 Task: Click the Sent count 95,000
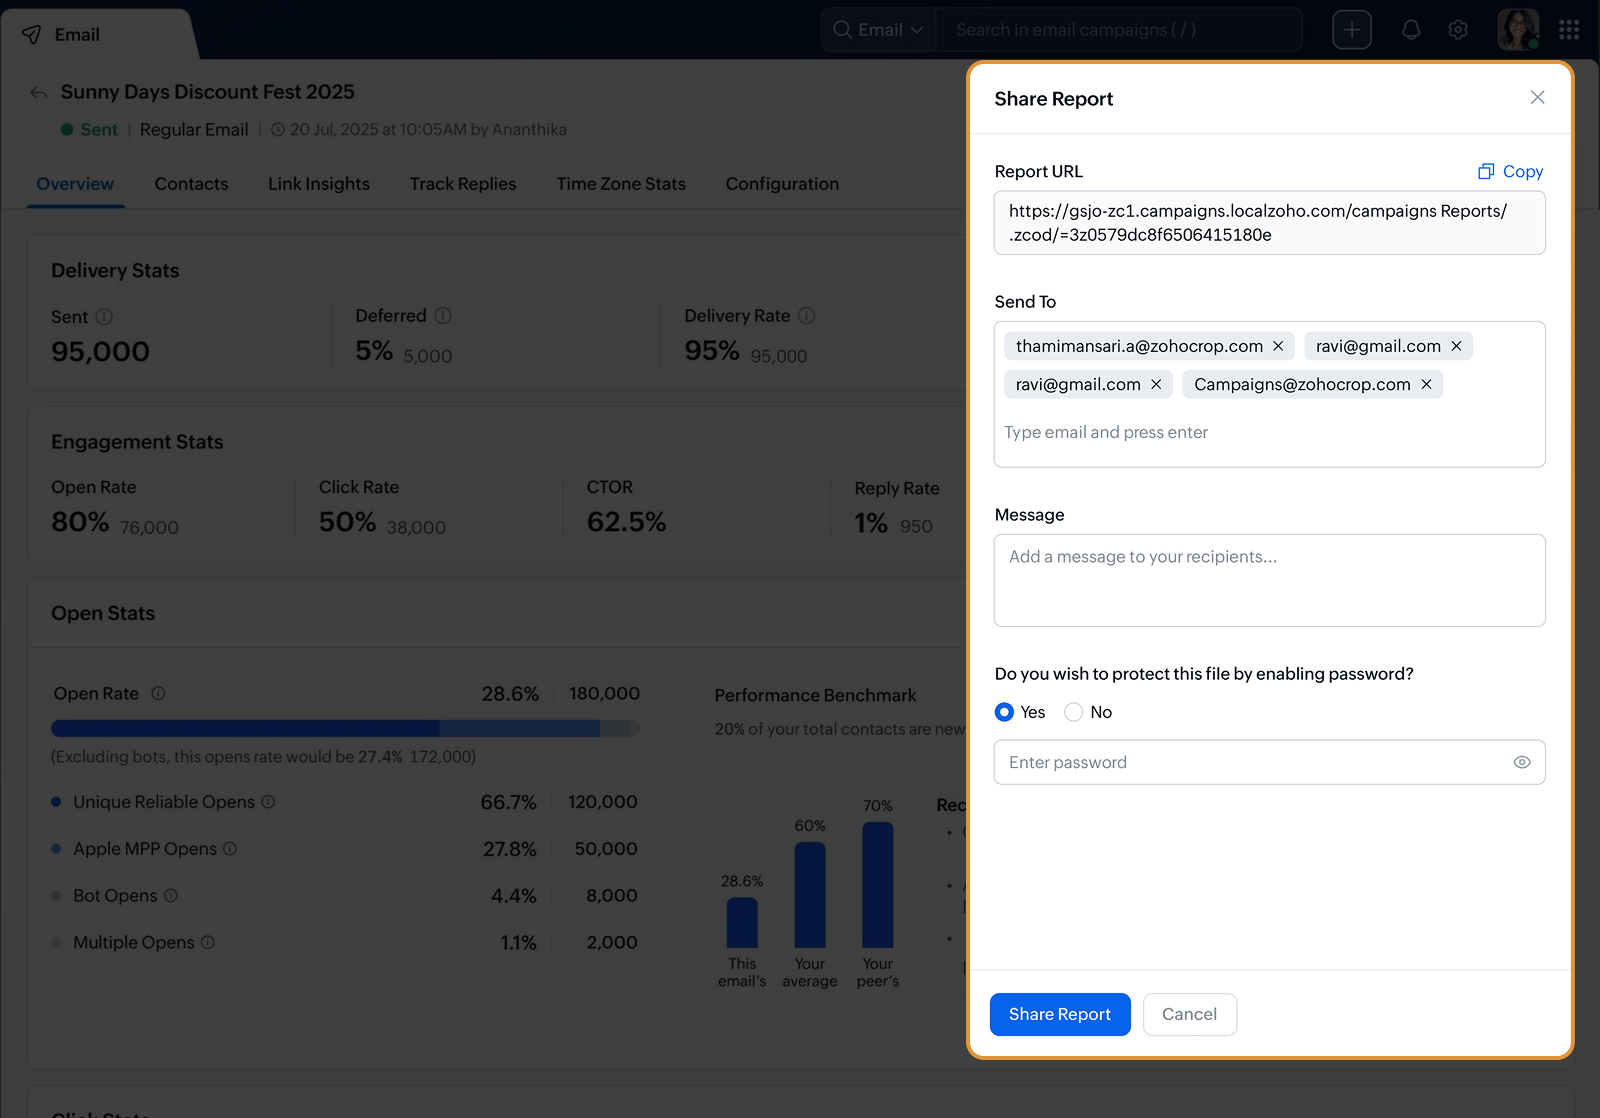100,352
